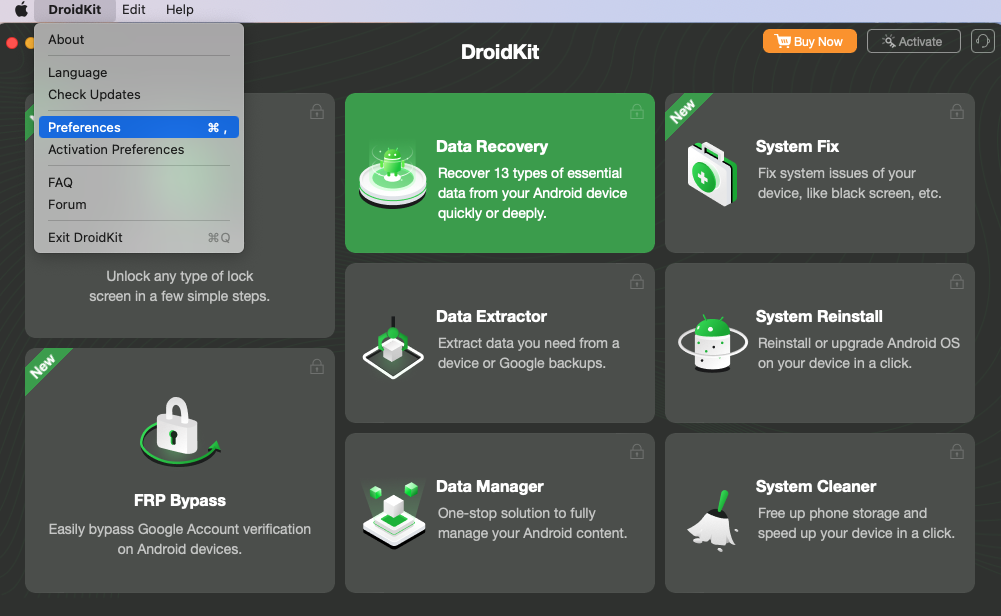Click the Activate button
Image resolution: width=1001 pixels, height=616 pixels.
(x=914, y=41)
